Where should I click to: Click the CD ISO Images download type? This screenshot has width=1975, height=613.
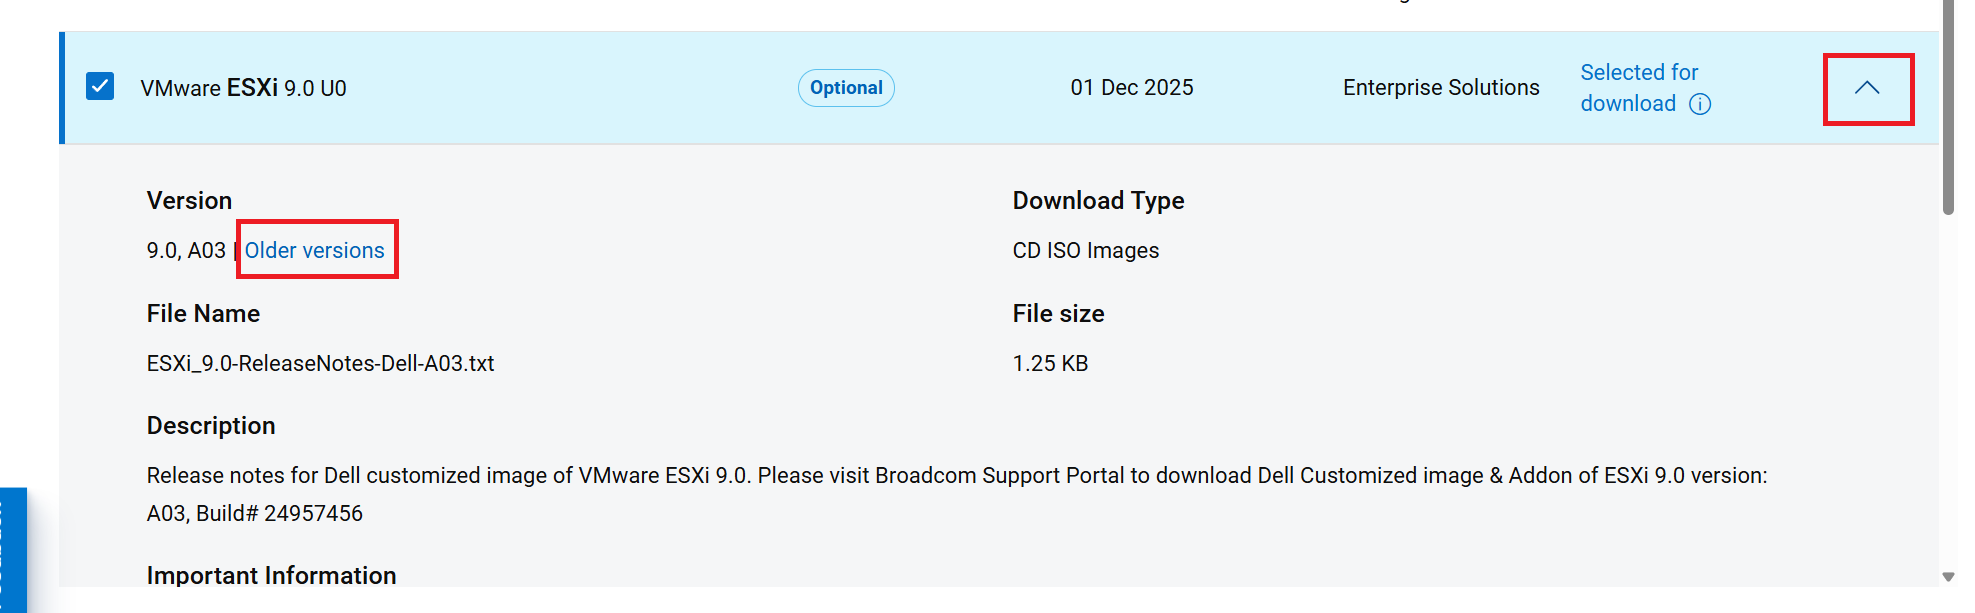[x=1086, y=250]
